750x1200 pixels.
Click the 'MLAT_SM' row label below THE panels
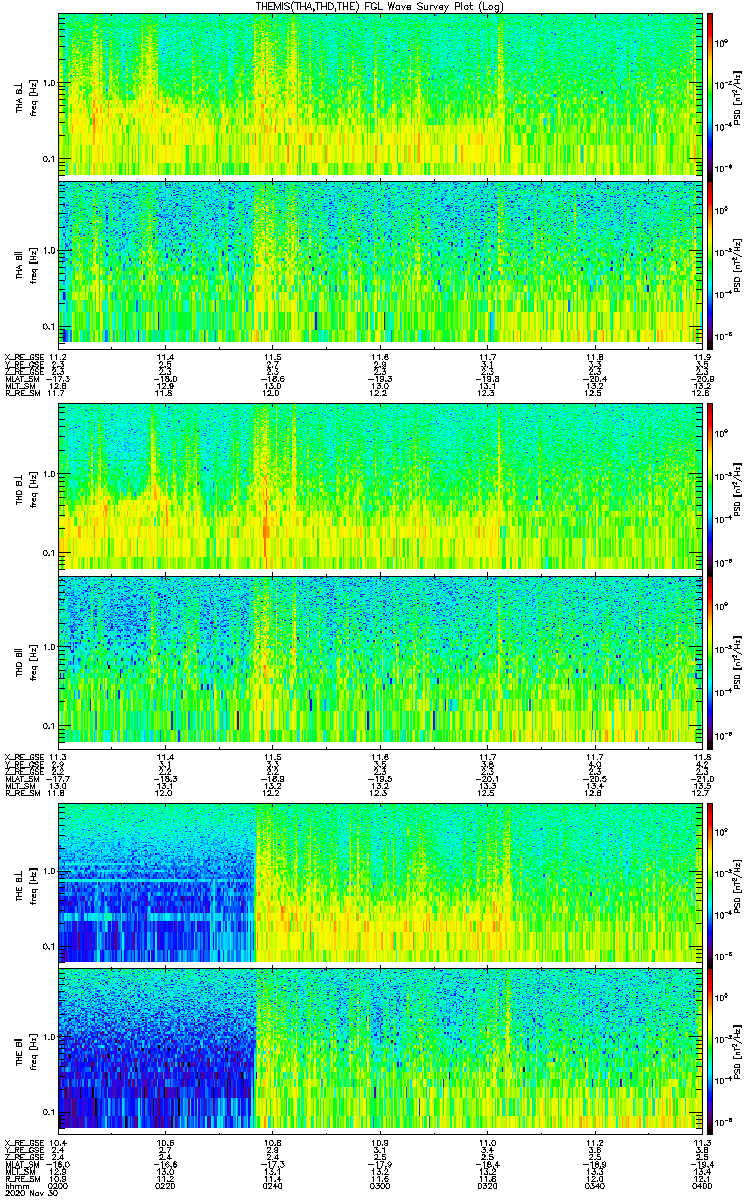22,1165
